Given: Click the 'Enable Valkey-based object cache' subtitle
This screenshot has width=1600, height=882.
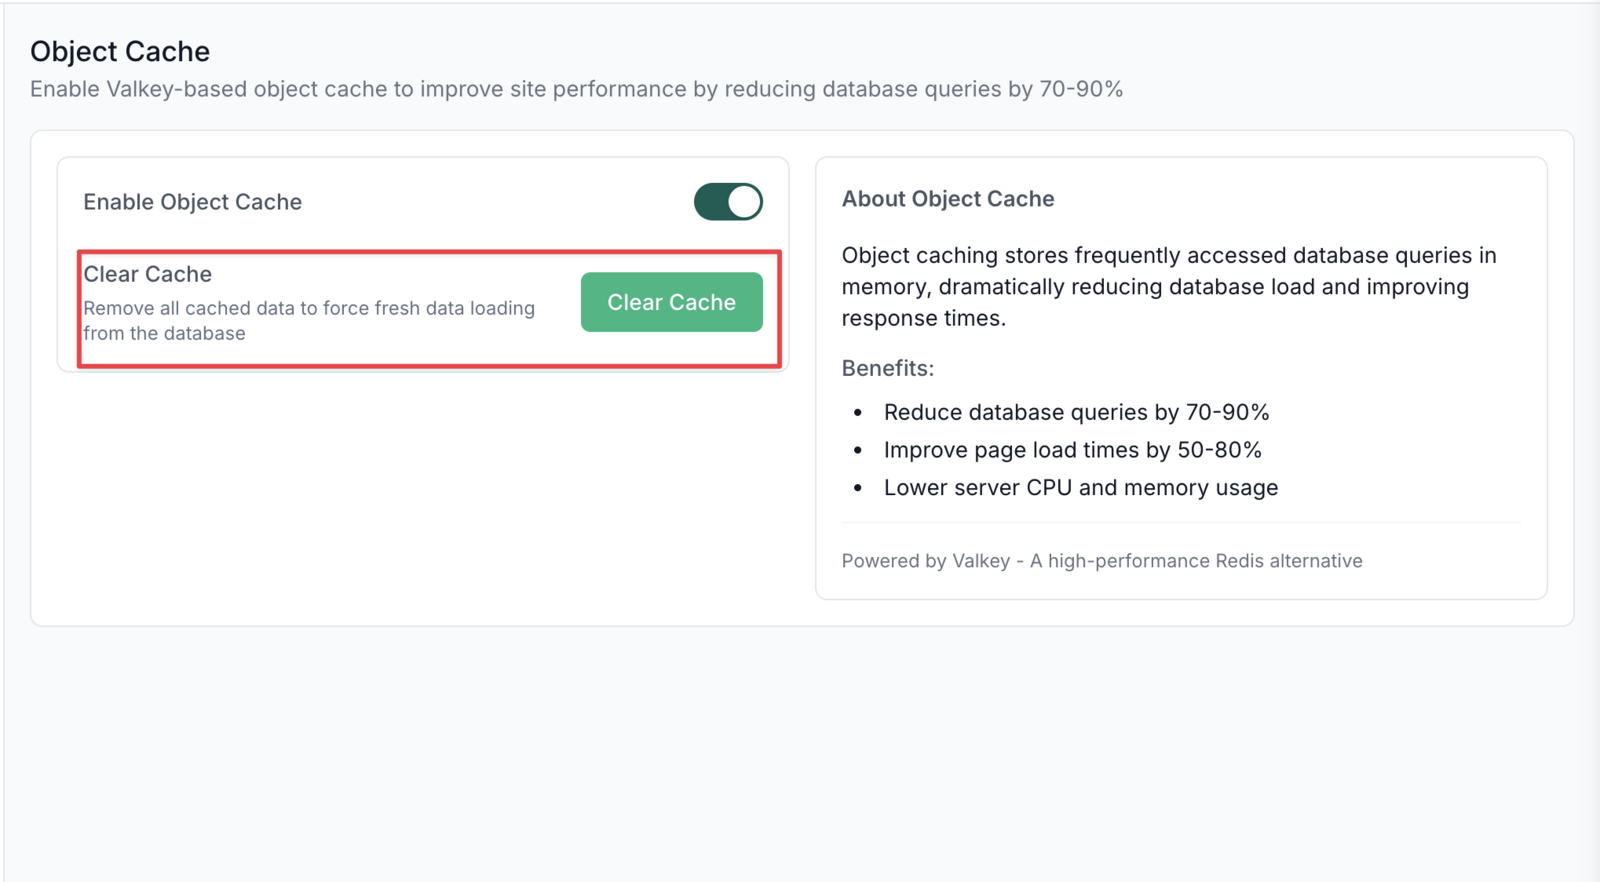Looking at the screenshot, I should click(576, 89).
